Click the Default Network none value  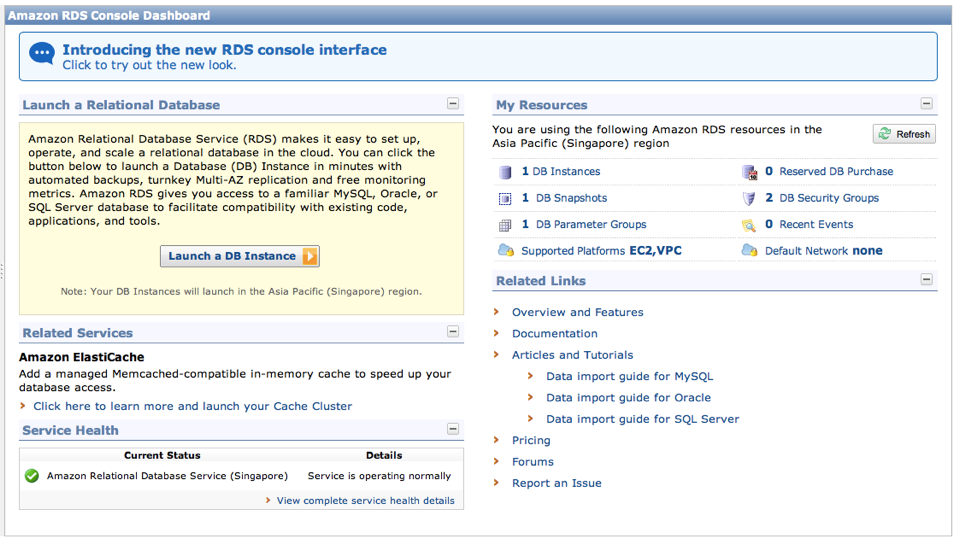point(867,250)
